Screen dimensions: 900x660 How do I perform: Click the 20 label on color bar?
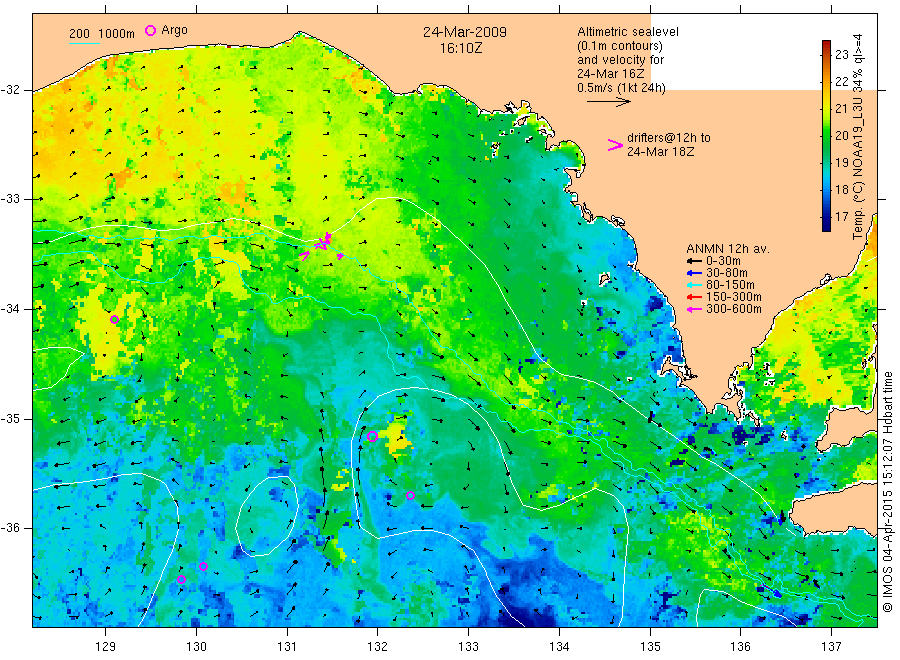click(841, 135)
